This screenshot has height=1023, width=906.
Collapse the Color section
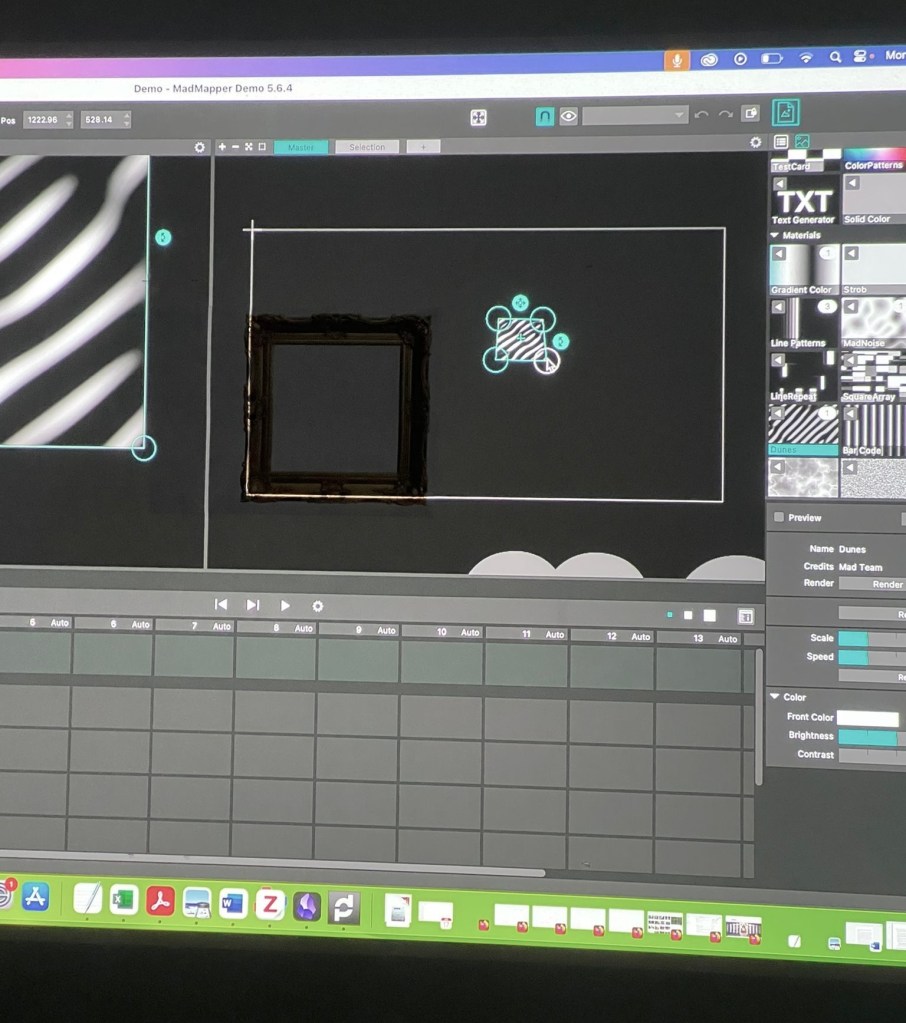click(x=775, y=697)
